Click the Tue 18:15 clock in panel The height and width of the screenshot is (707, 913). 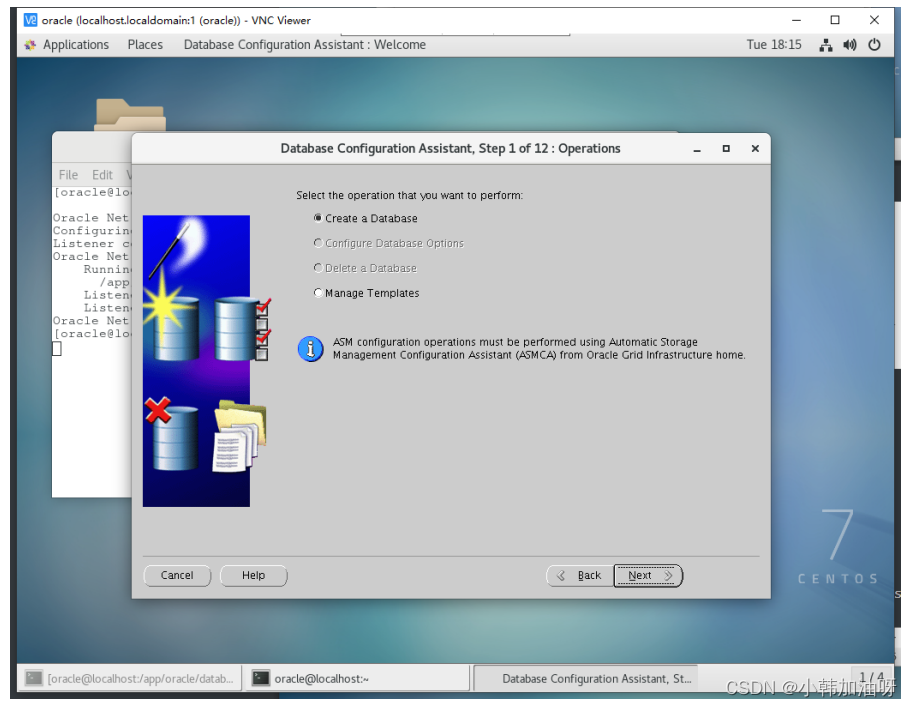coord(774,45)
